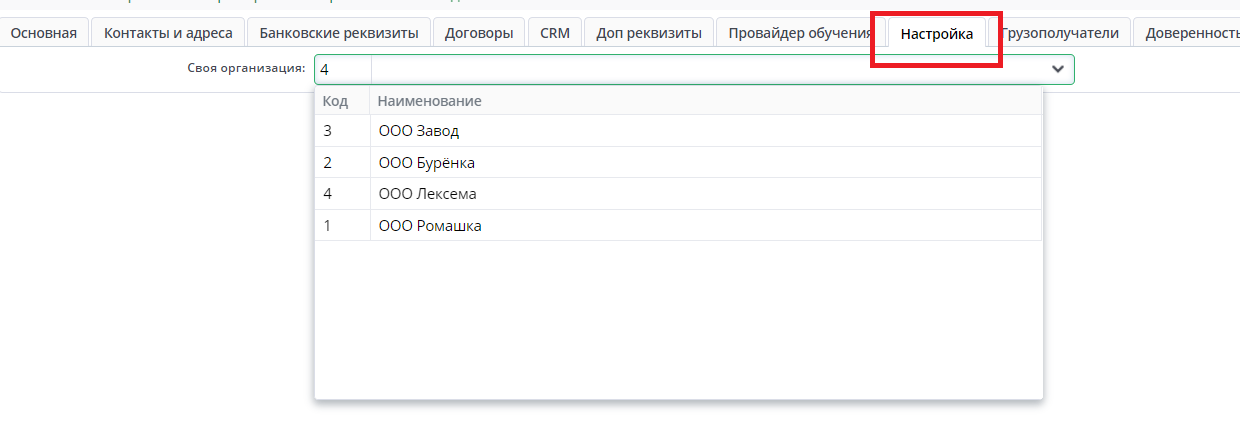1240x433 pixels.
Task: Select ООО Завод from the list
Action: [419, 131]
